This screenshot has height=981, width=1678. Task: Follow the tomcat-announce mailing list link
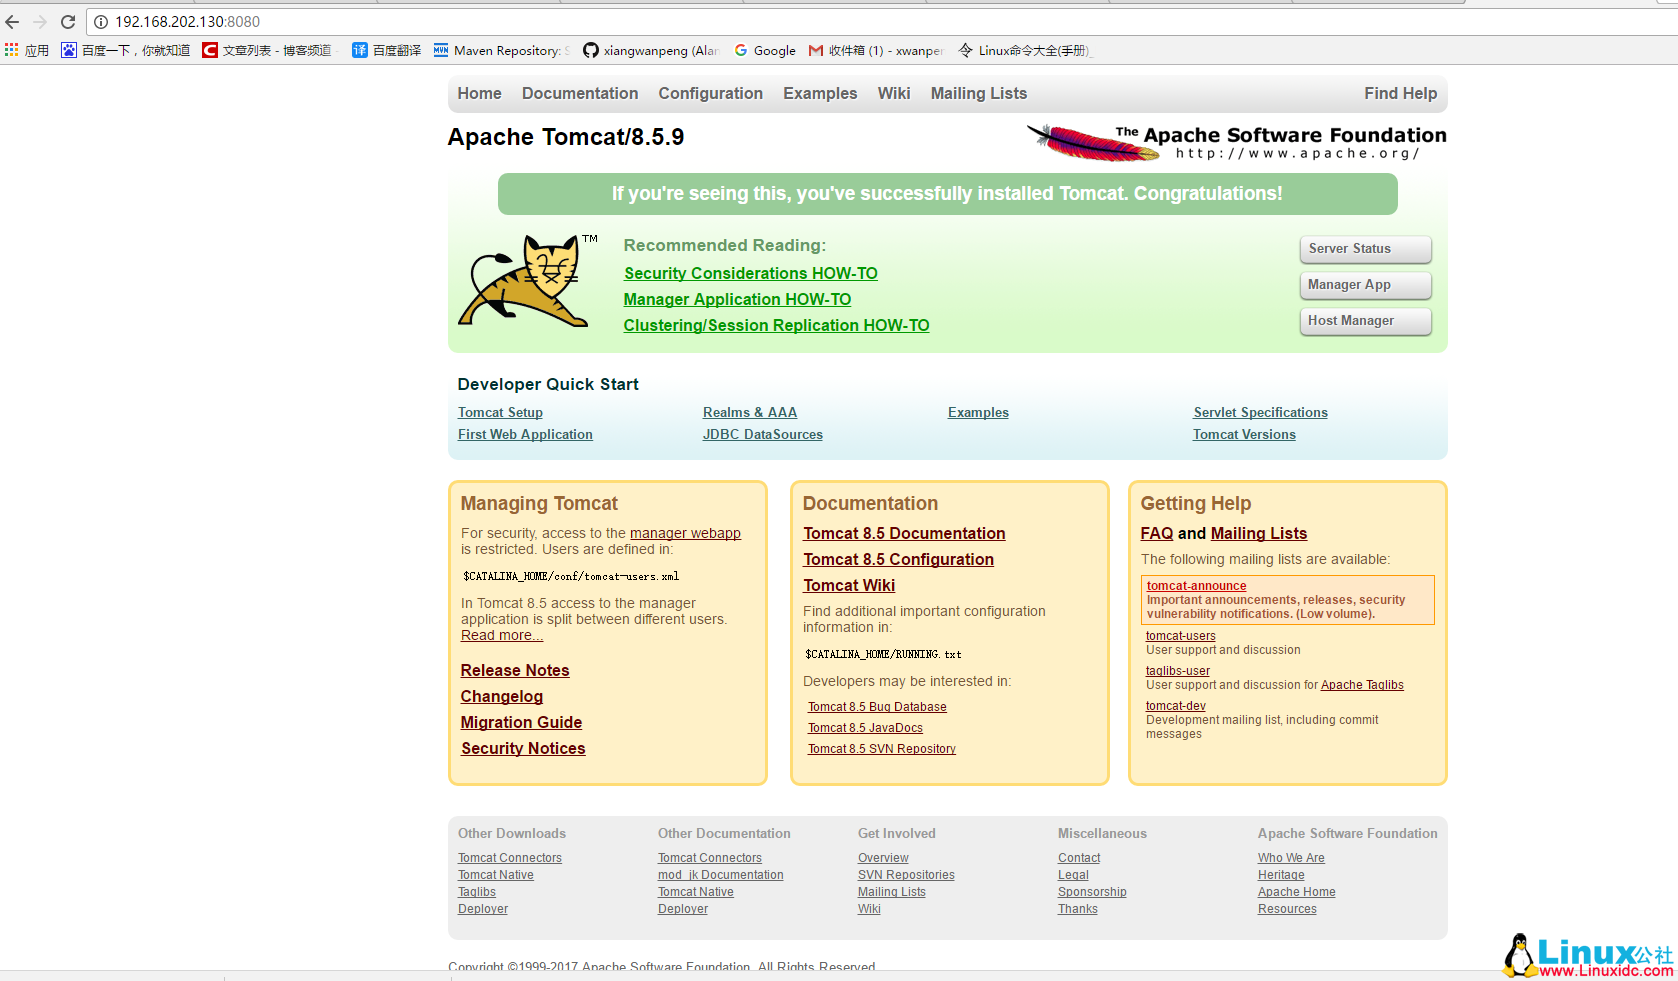1196,586
